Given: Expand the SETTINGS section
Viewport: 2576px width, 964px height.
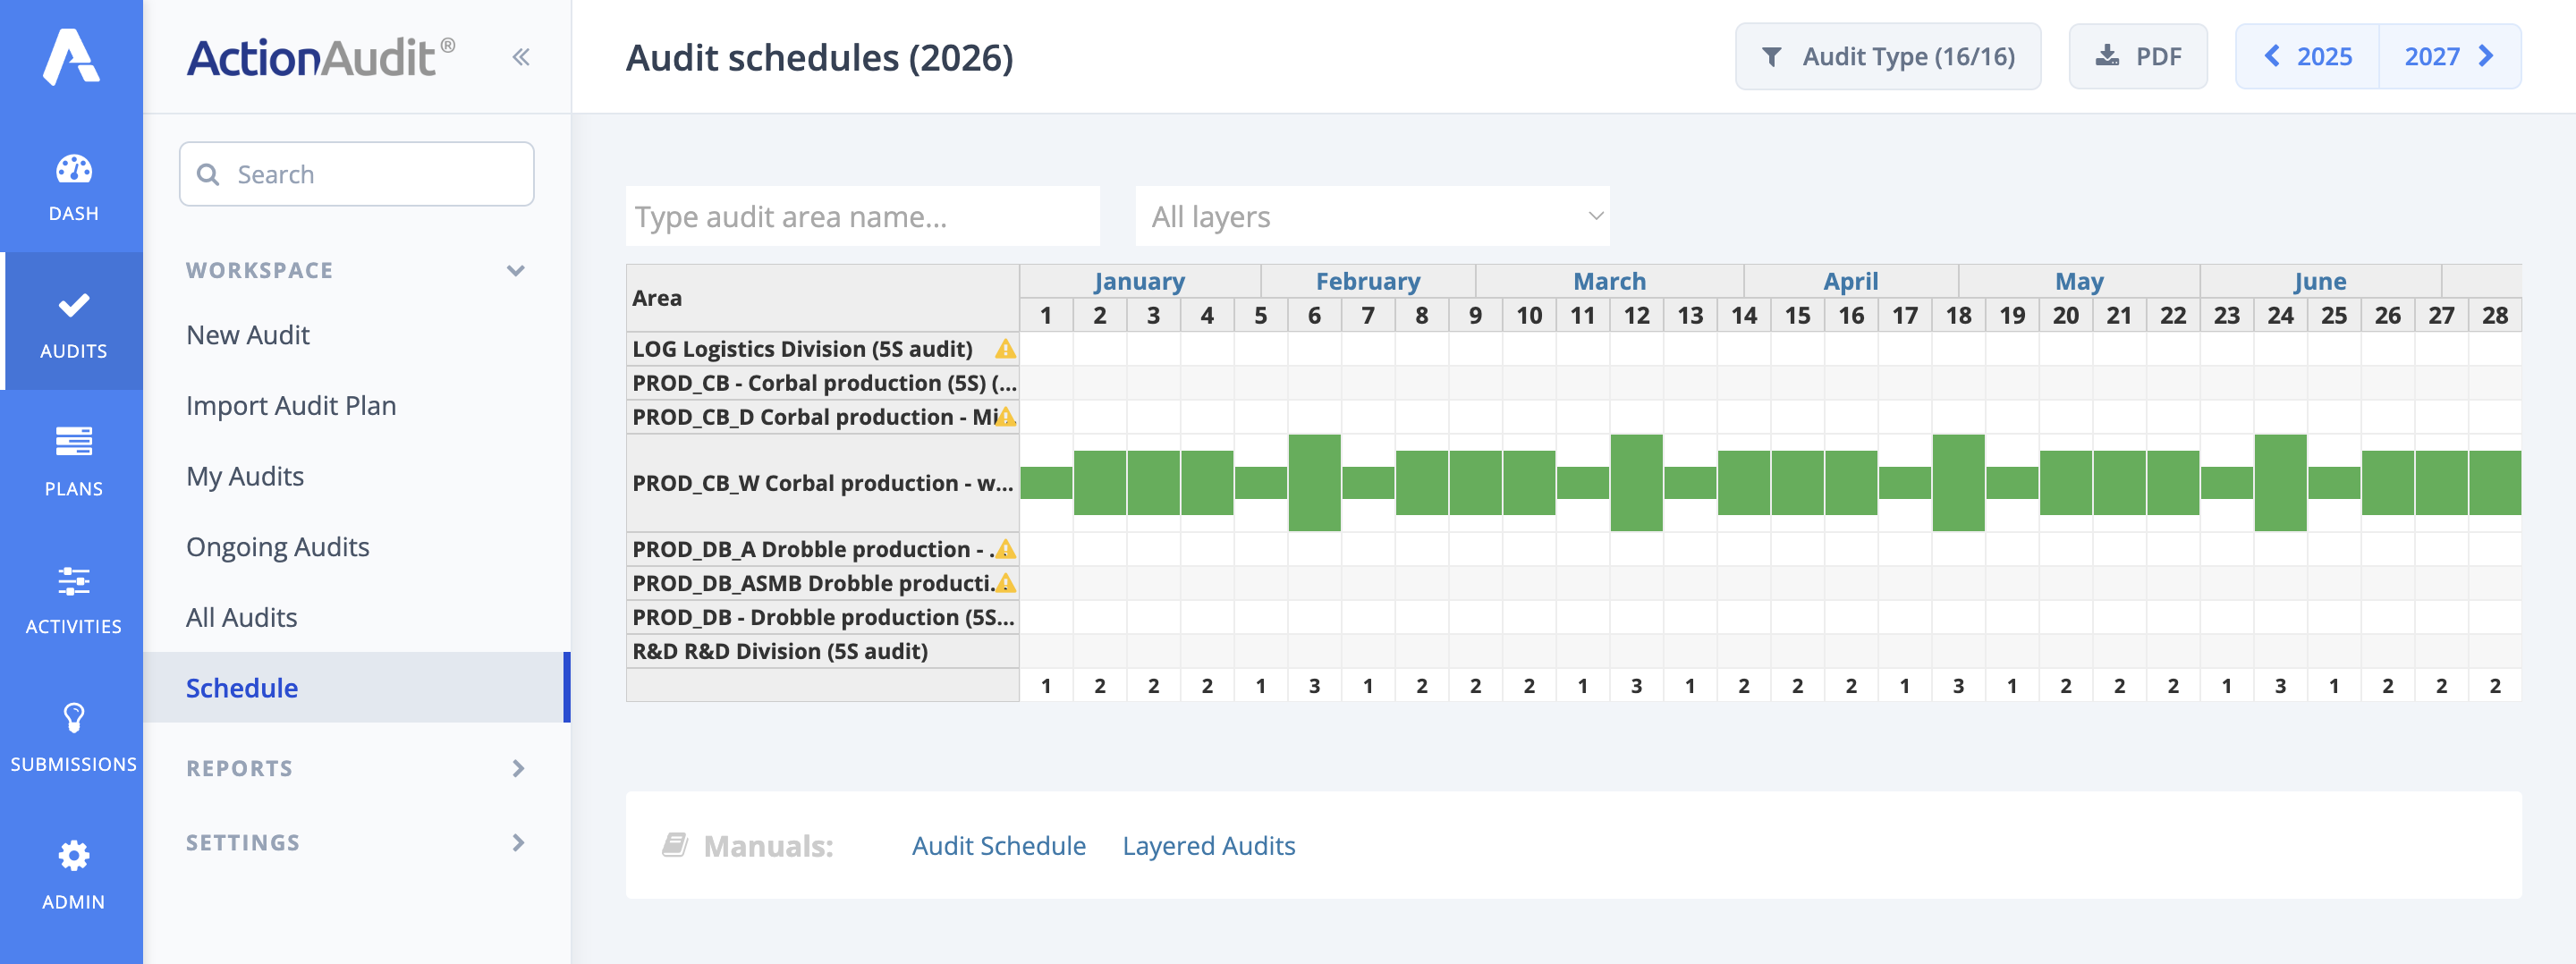Looking at the screenshot, I should tap(519, 842).
